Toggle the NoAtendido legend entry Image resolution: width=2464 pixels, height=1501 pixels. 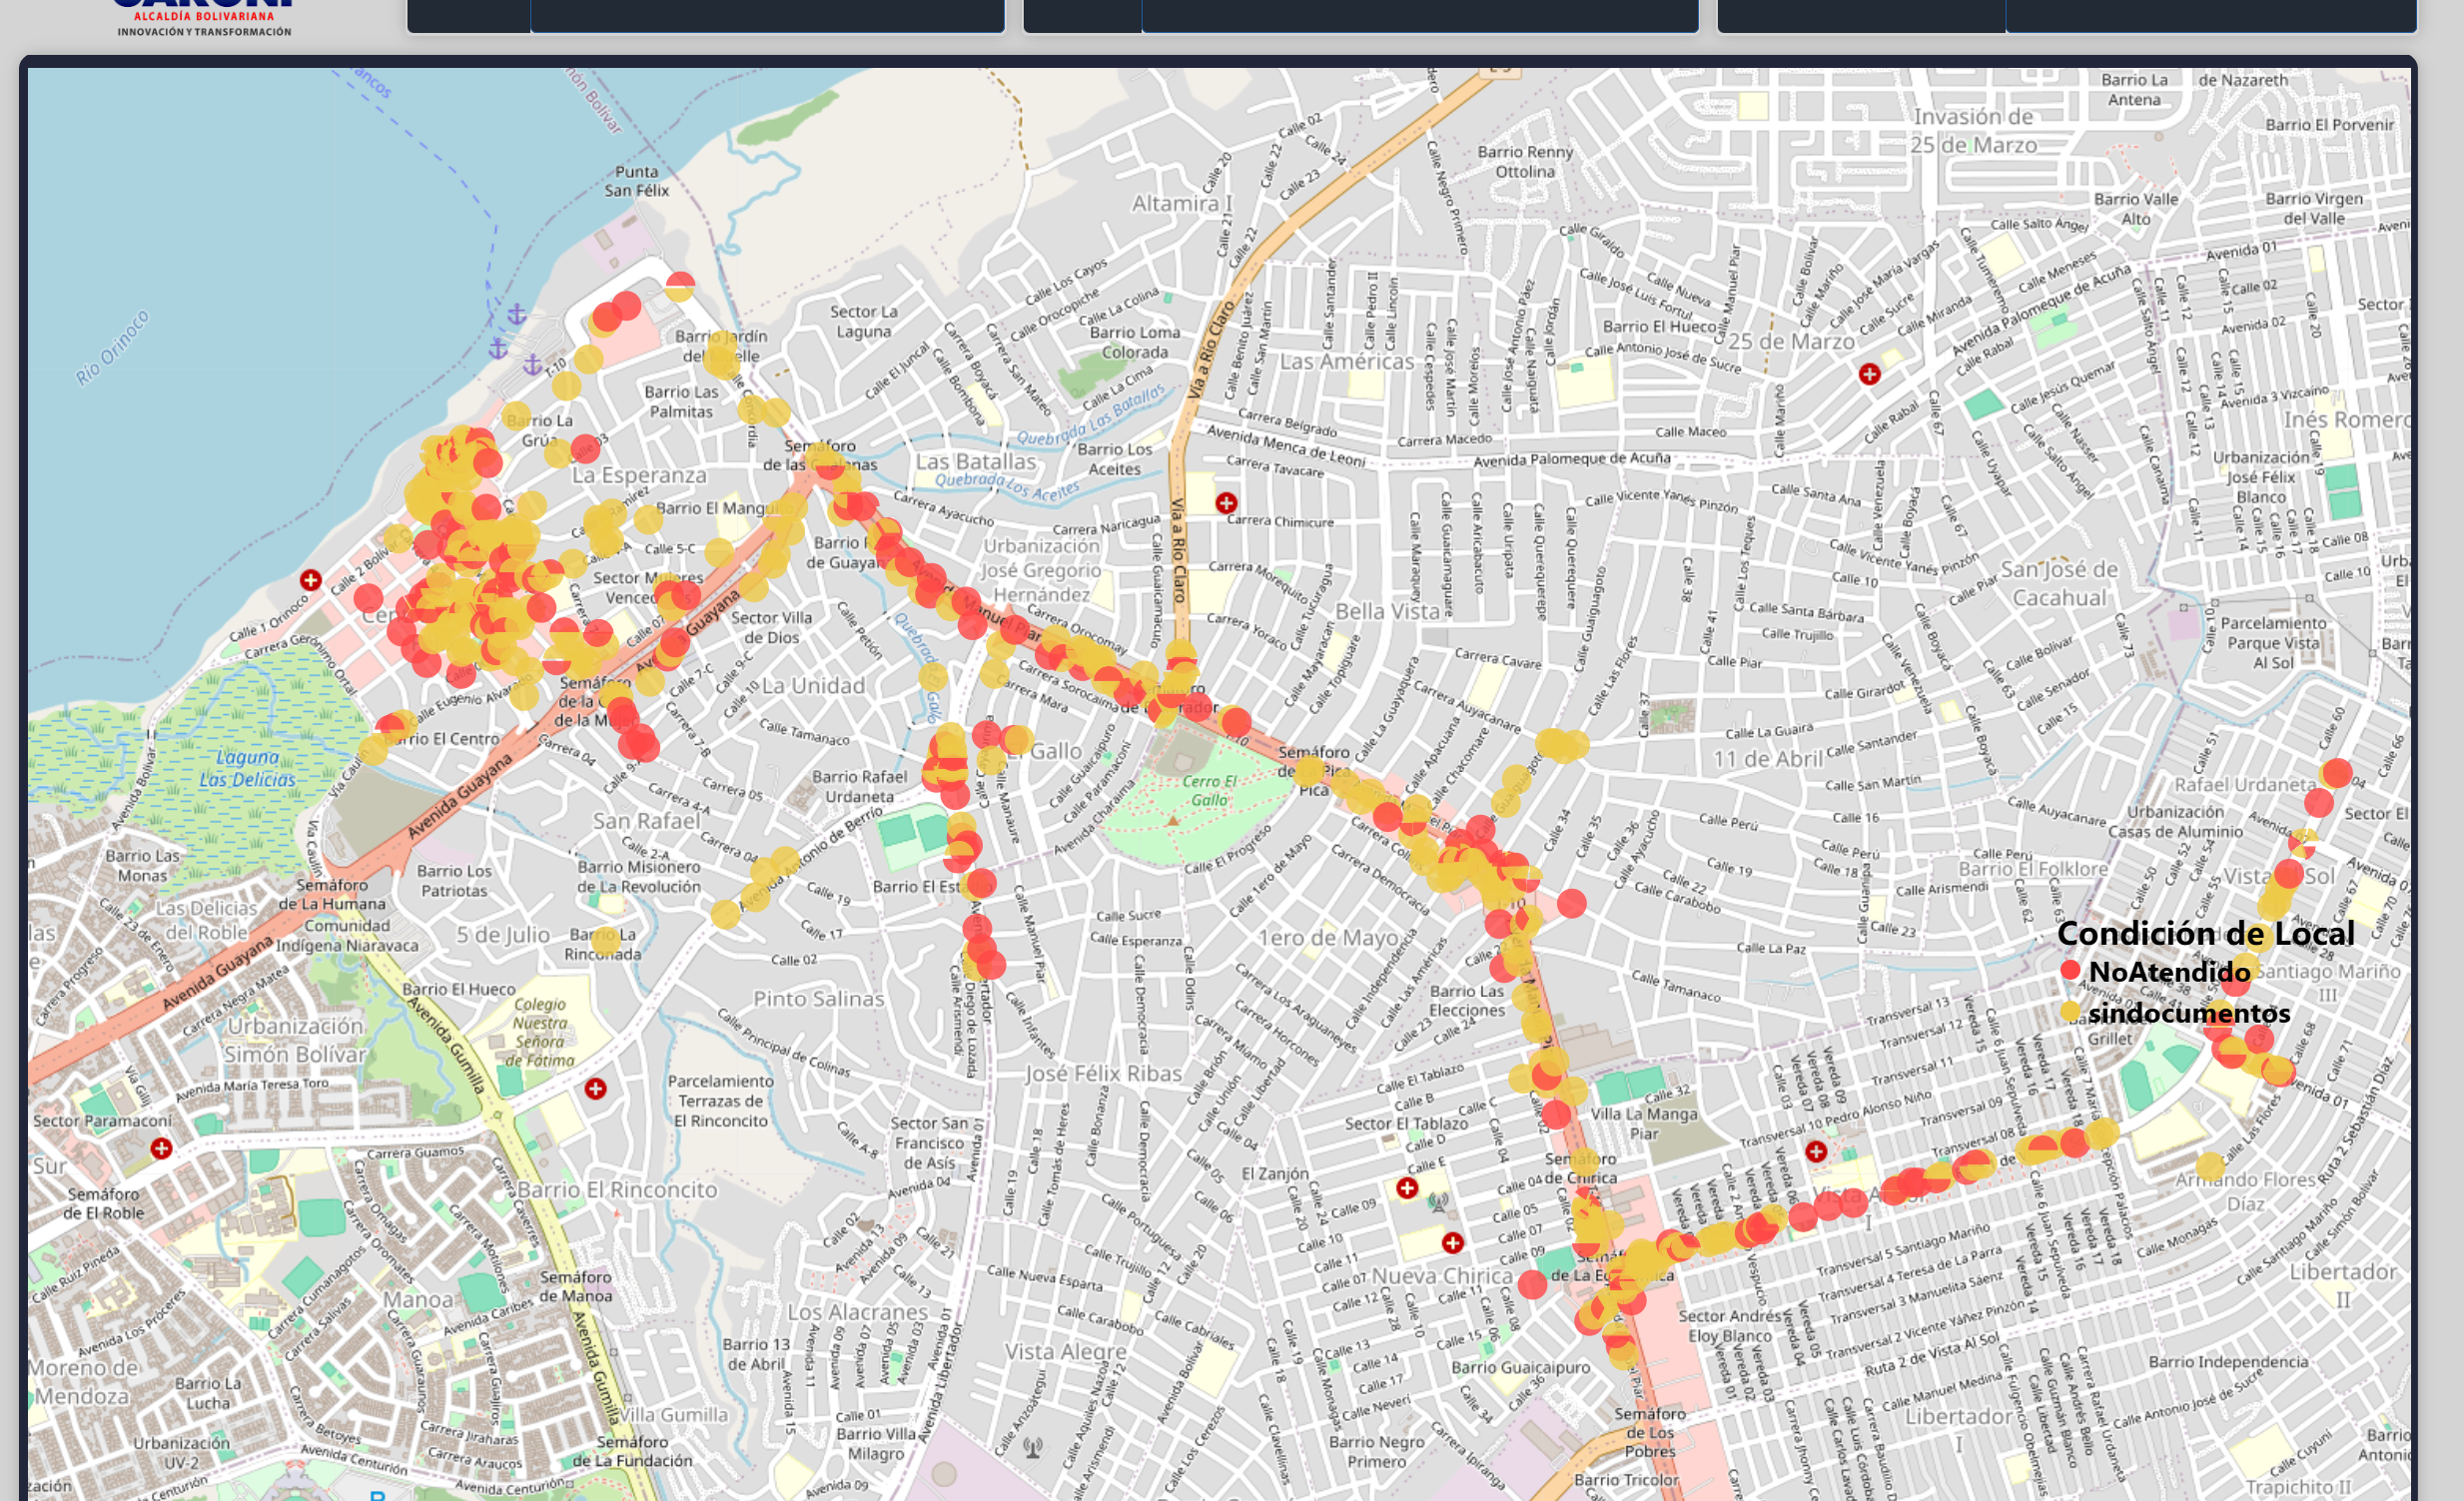coord(2156,971)
